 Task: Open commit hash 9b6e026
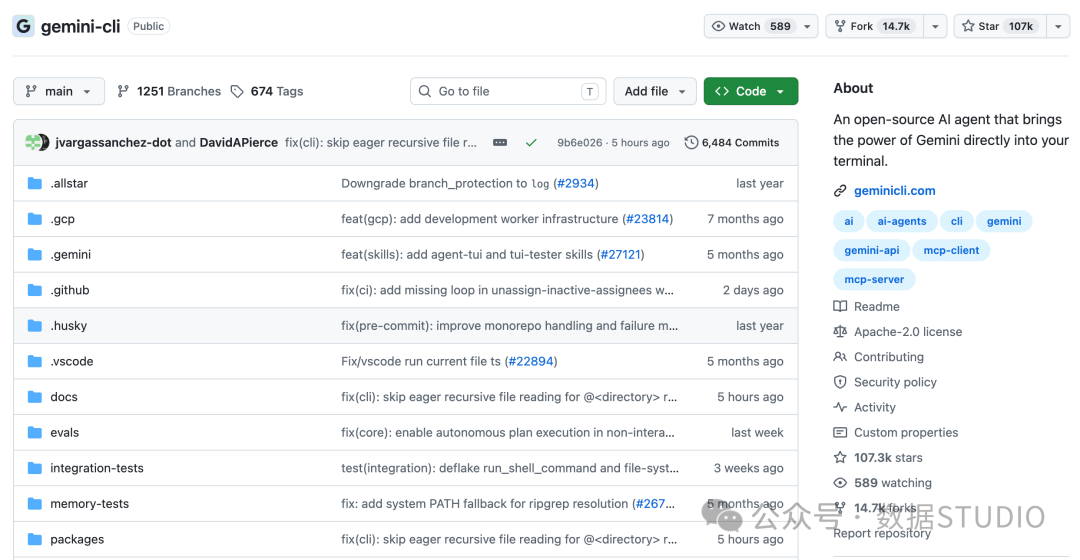point(579,143)
